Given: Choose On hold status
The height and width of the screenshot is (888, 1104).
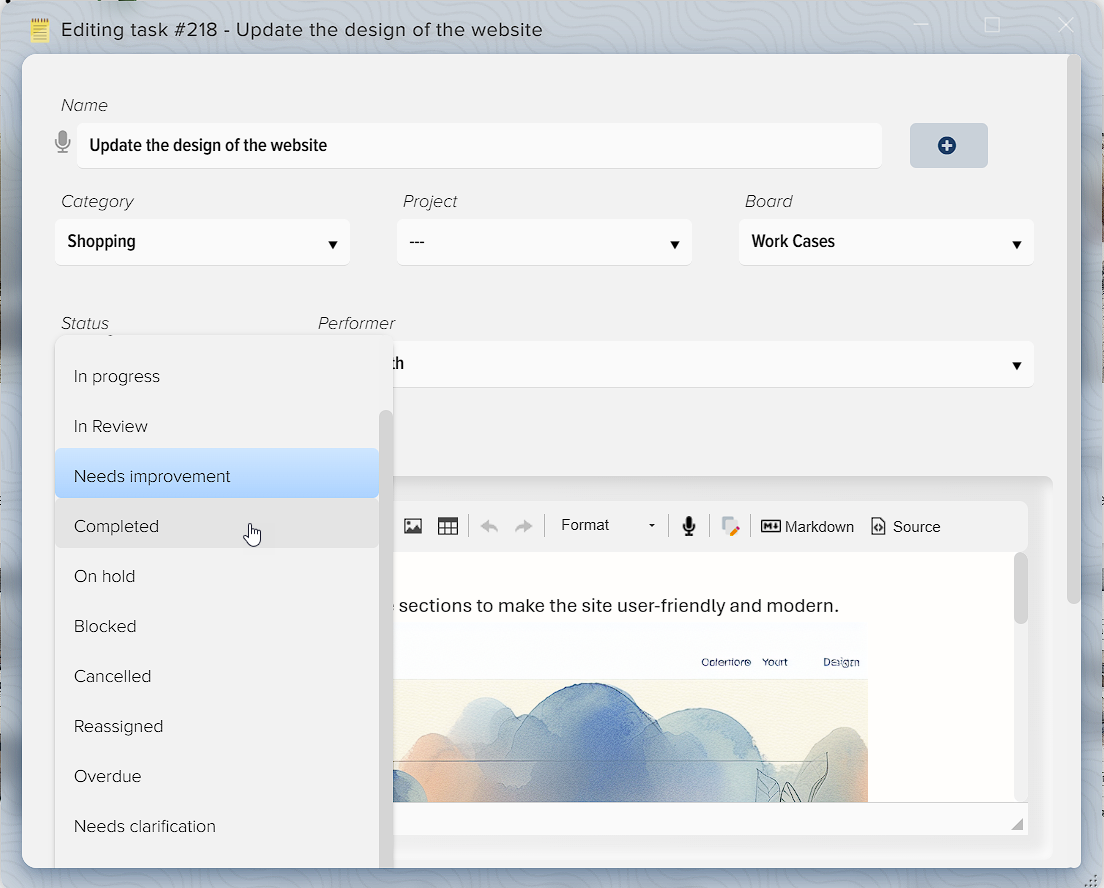Looking at the screenshot, I should coord(217,577).
